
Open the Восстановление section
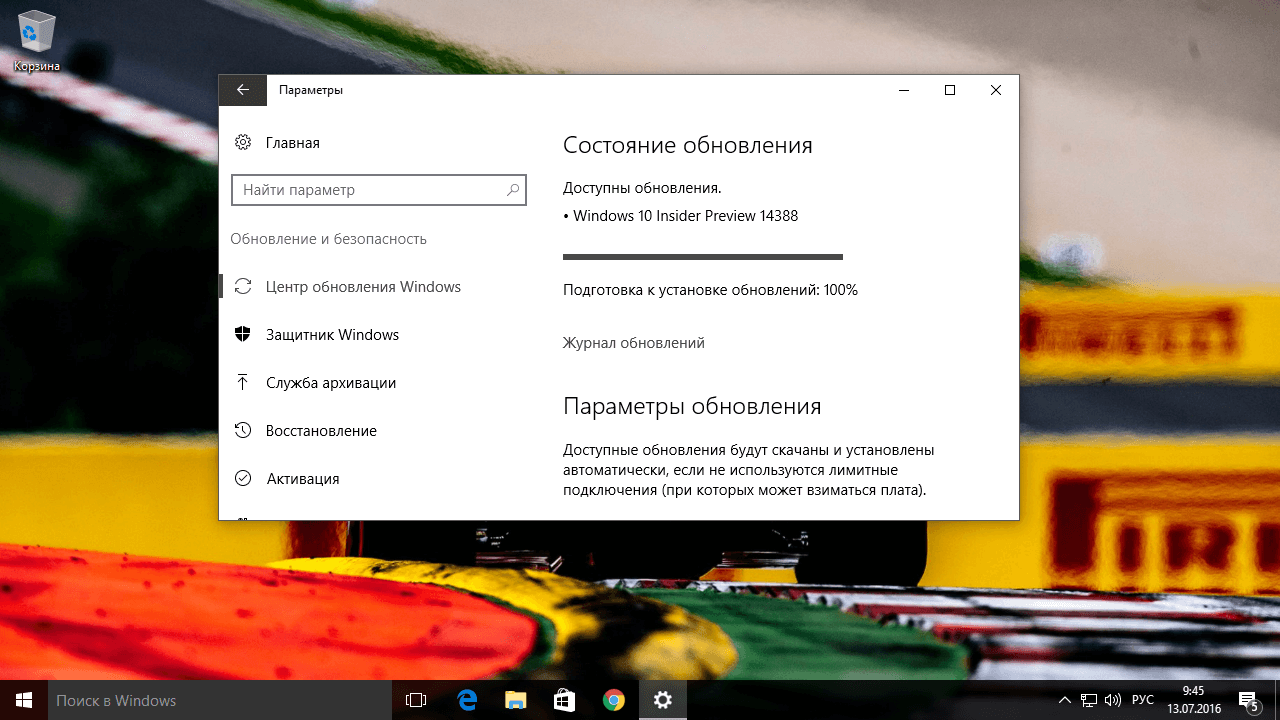[x=321, y=430]
